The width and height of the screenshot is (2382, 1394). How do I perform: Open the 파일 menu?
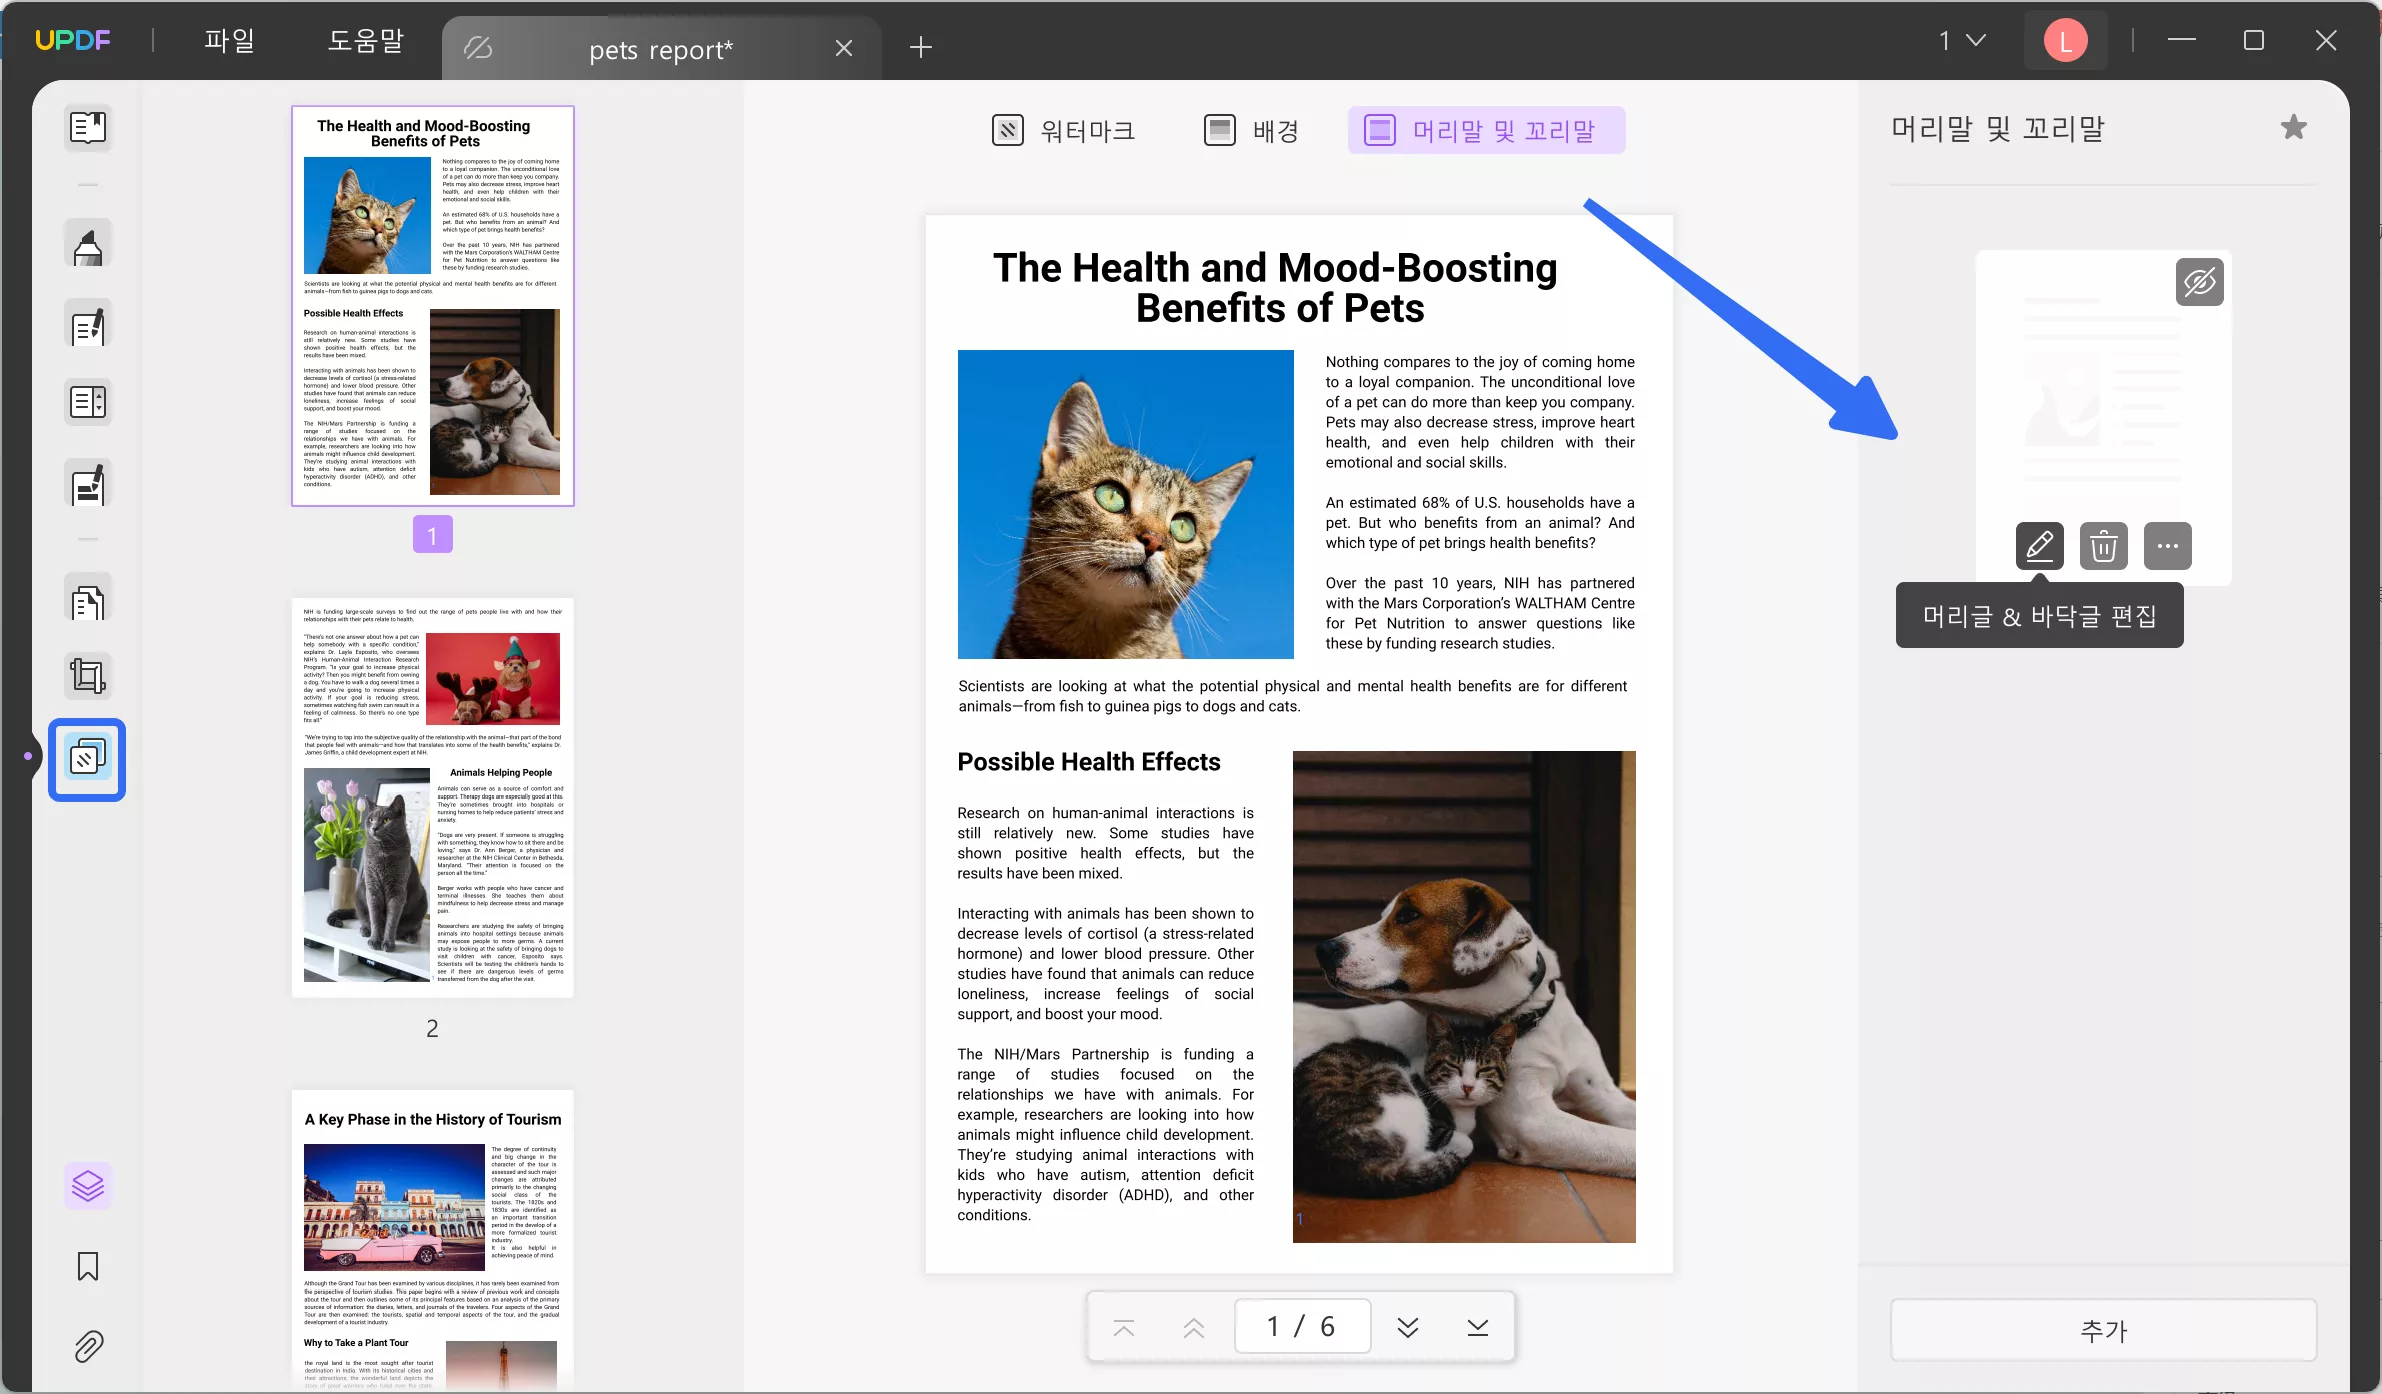click(x=229, y=40)
